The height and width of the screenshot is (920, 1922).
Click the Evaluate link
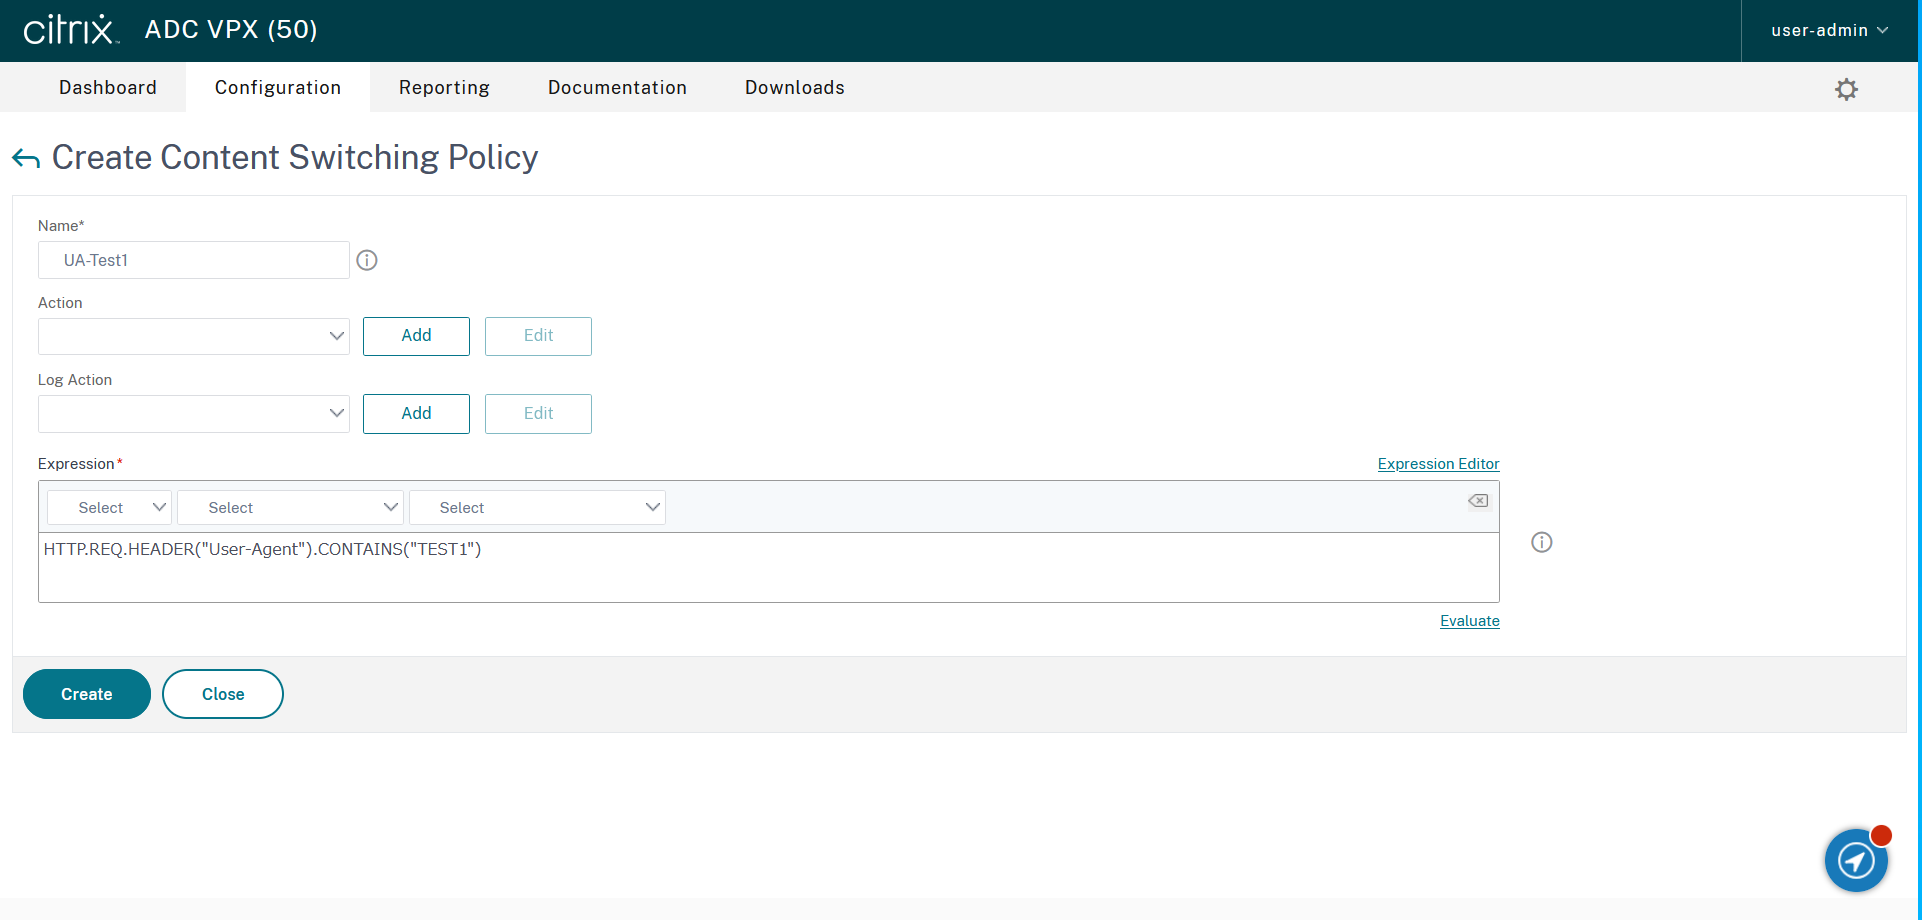coord(1469,621)
